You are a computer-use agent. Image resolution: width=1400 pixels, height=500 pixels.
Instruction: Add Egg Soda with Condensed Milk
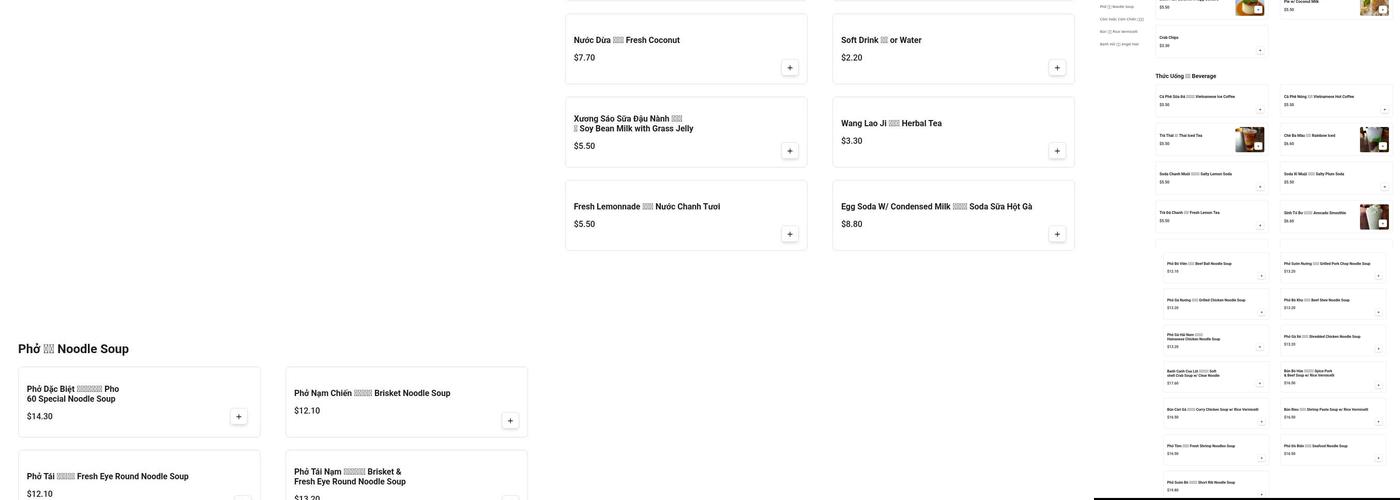coord(1057,234)
